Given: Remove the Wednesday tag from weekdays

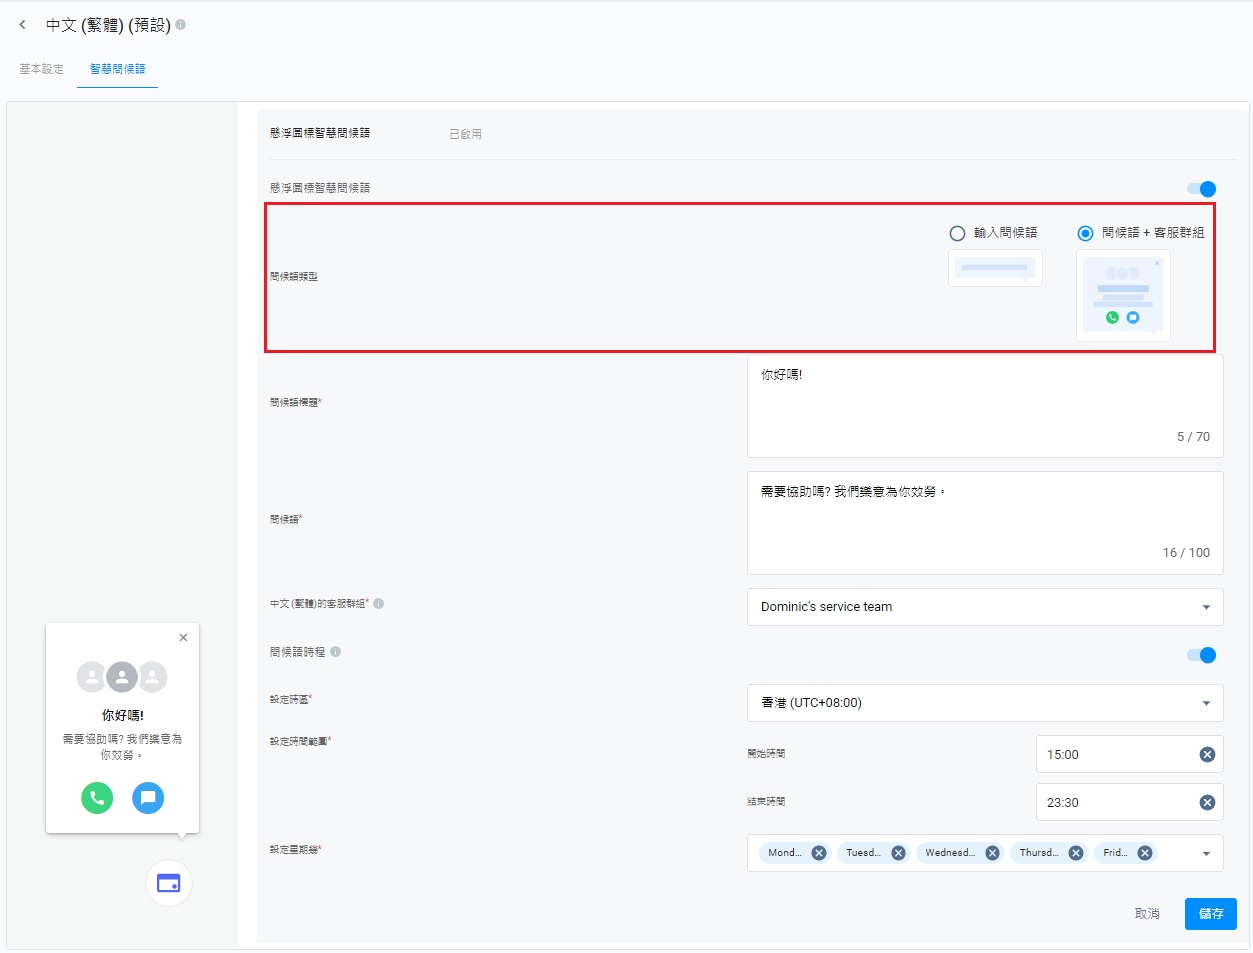Looking at the screenshot, I should pos(992,853).
